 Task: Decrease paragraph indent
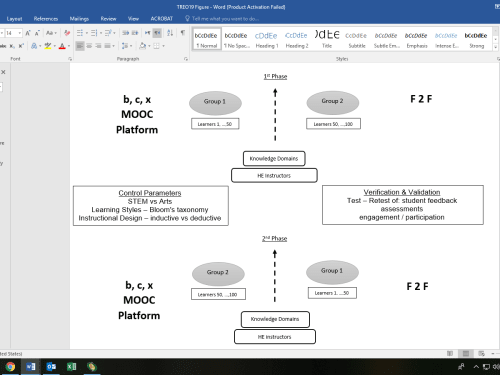coord(125,33)
